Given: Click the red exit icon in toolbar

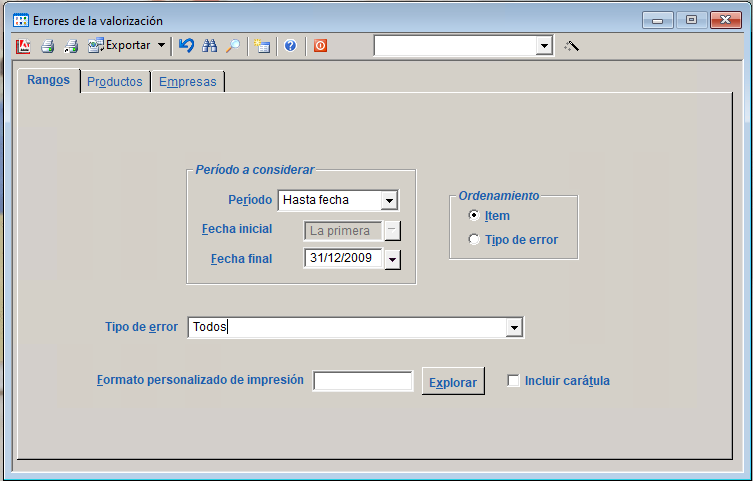Looking at the screenshot, I should (x=320, y=46).
